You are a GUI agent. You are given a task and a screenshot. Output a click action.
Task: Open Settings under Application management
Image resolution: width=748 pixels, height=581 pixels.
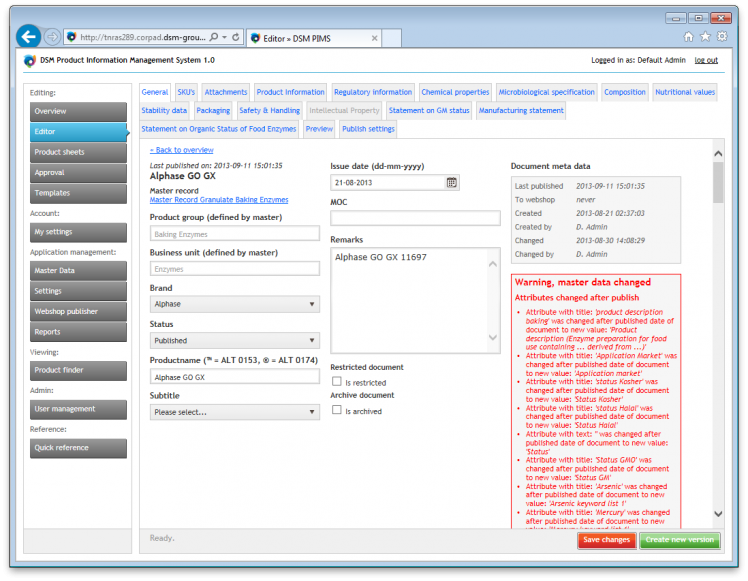coord(78,291)
